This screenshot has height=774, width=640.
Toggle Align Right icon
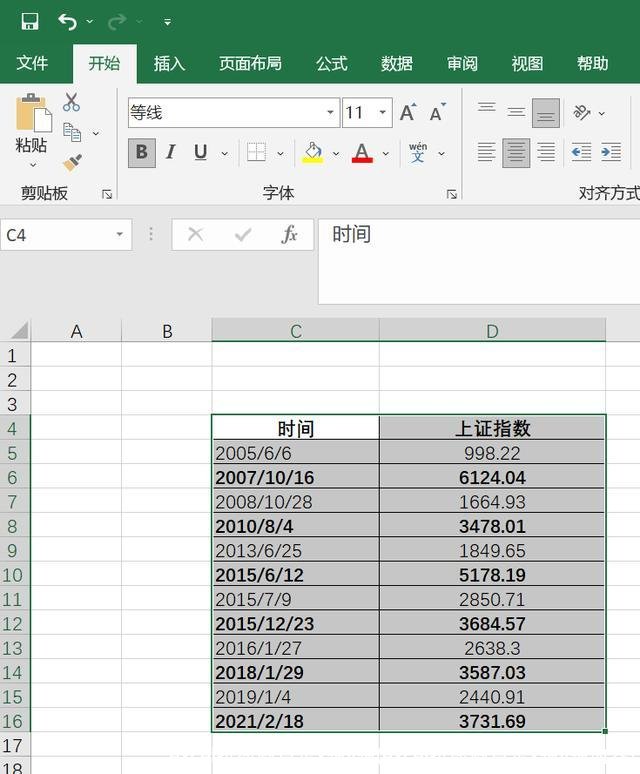pyautogui.click(x=546, y=153)
